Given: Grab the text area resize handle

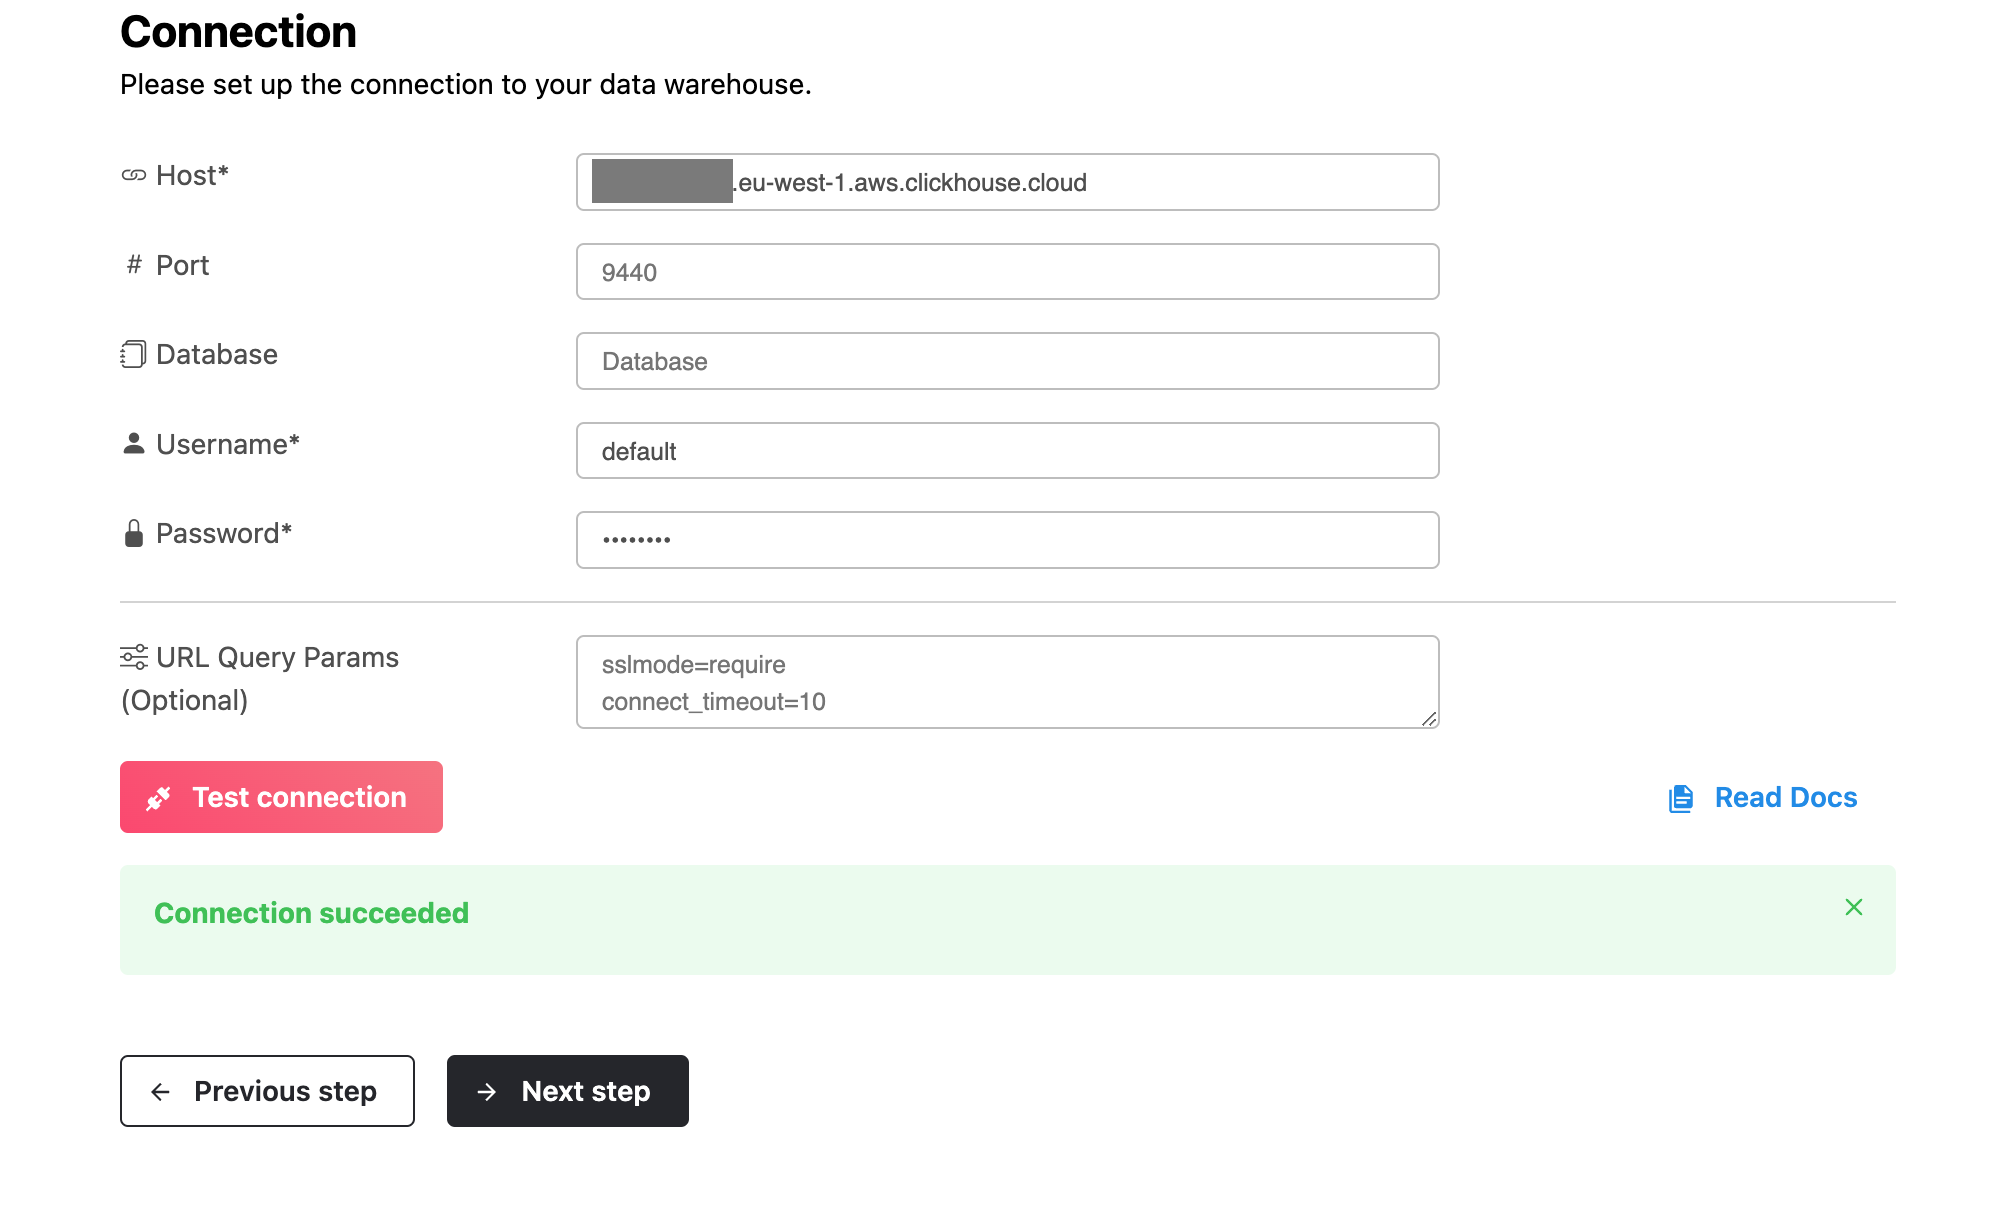Looking at the screenshot, I should tap(1429, 719).
